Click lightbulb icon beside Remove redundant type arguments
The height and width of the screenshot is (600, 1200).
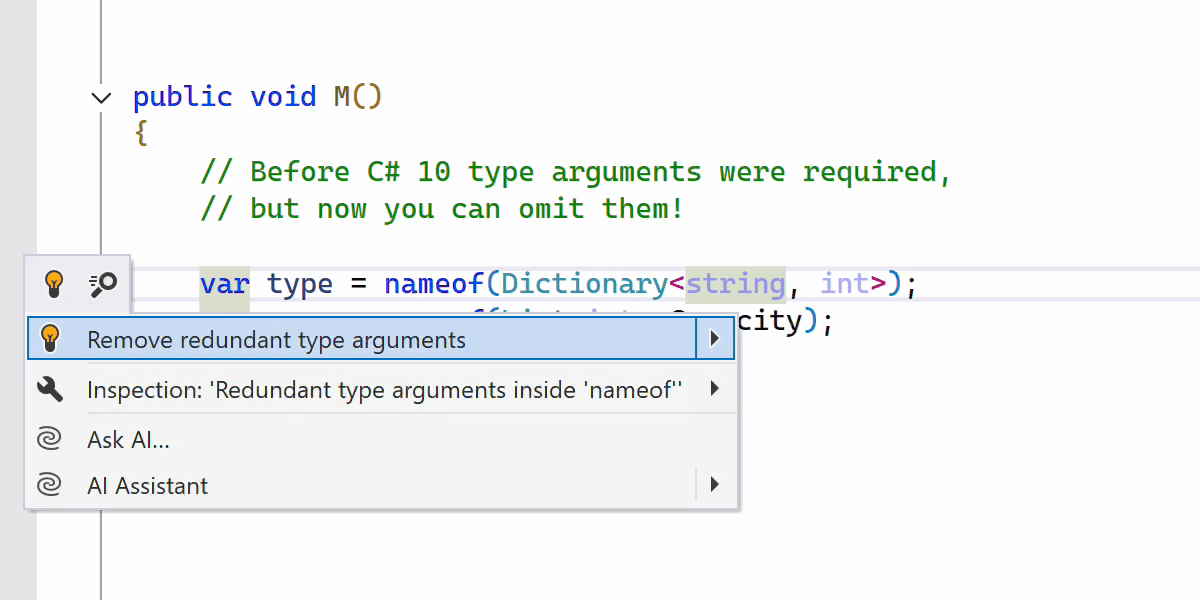pos(49,340)
